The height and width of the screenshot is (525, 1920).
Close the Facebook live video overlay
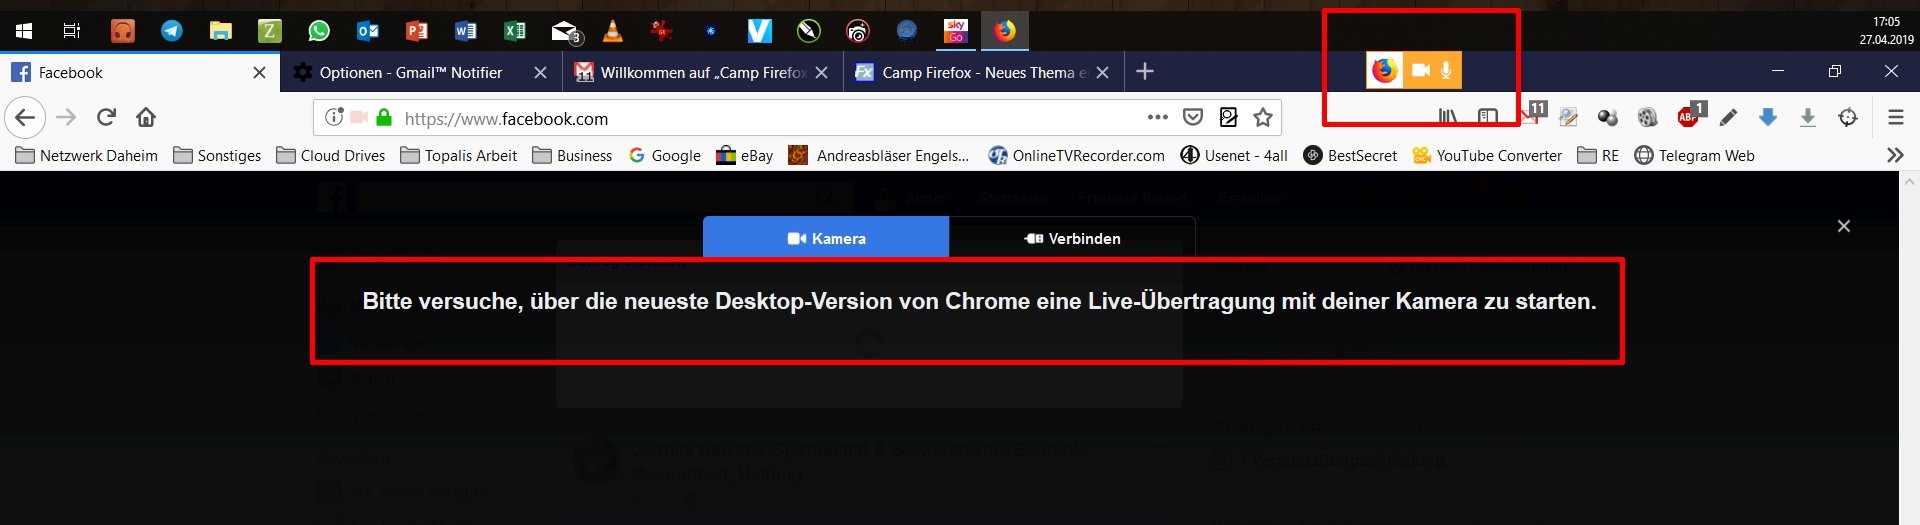tap(1844, 226)
